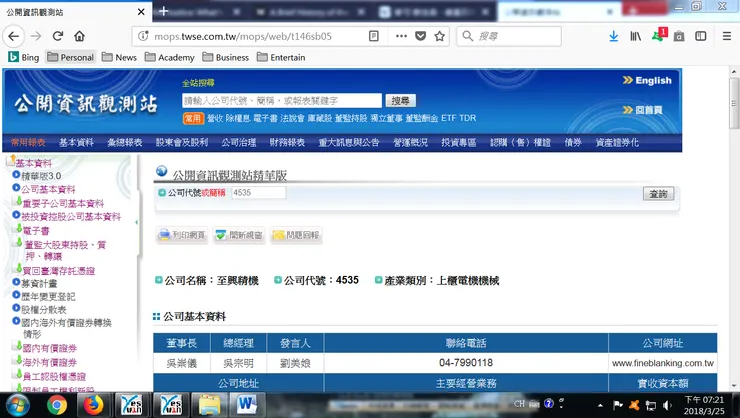Open file explorer folder in taskbar
The height and width of the screenshot is (418, 740).
210,405
